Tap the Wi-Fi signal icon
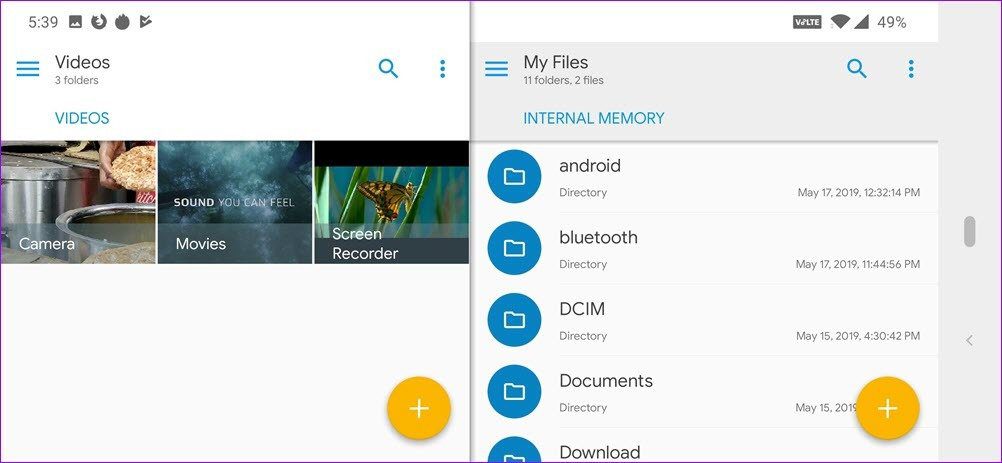 pyautogui.click(x=839, y=22)
